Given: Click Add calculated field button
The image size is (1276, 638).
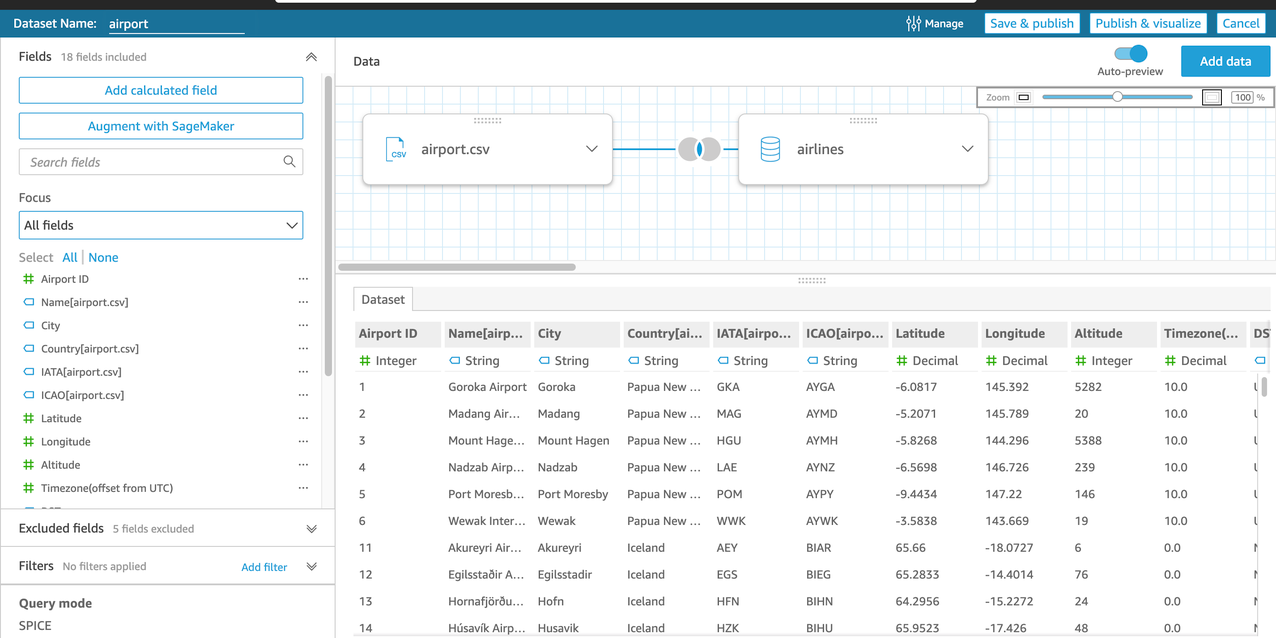Looking at the screenshot, I should point(161,90).
